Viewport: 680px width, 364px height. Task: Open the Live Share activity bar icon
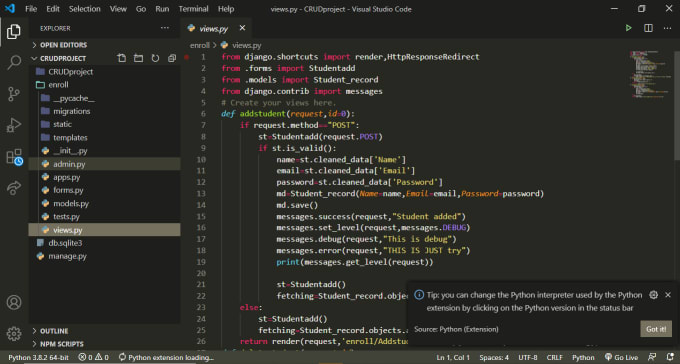pyautogui.click(x=14, y=188)
